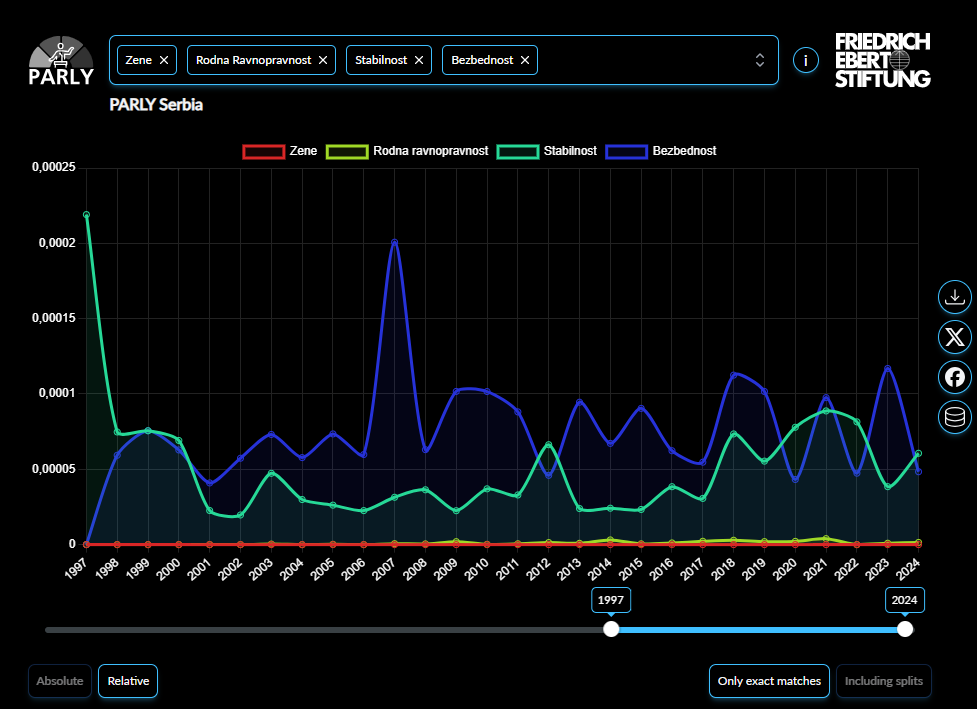Click the Friedrich Ebert Stiftung logo

(x=882, y=60)
